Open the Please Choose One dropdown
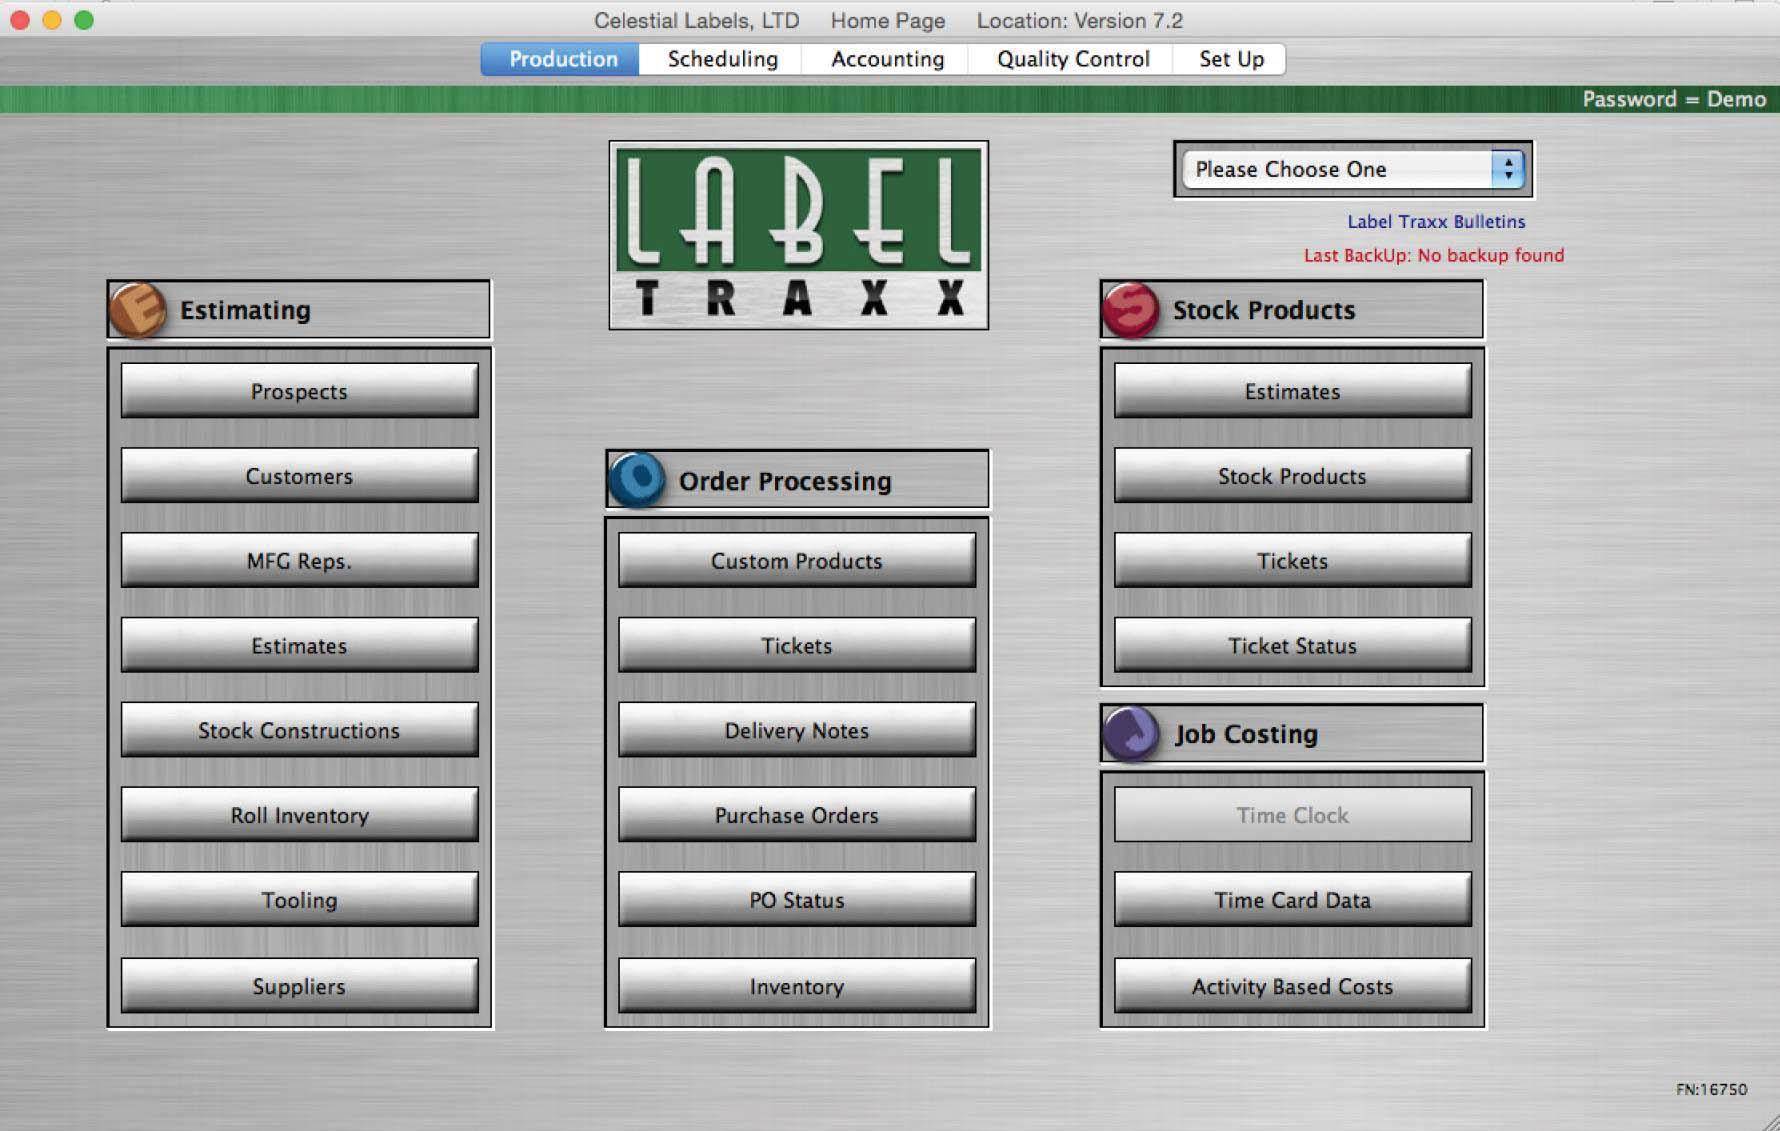Viewport: 1780px width, 1131px height. 1353,169
